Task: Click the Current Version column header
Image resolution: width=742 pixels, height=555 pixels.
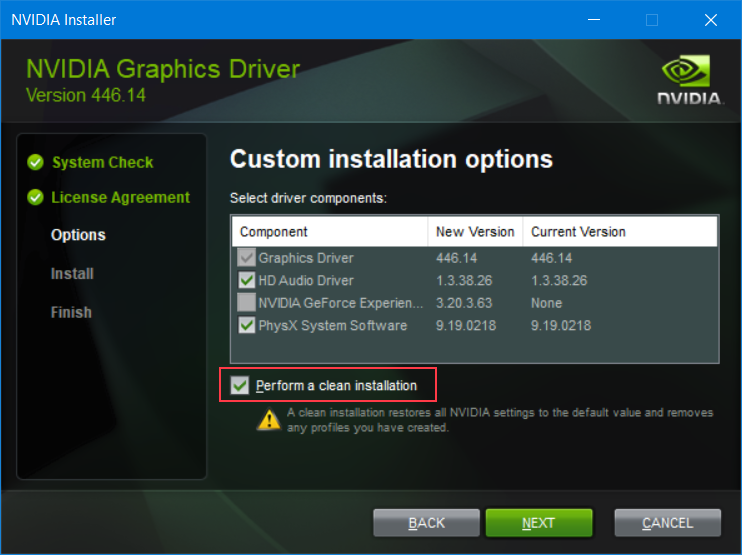Action: 578,232
